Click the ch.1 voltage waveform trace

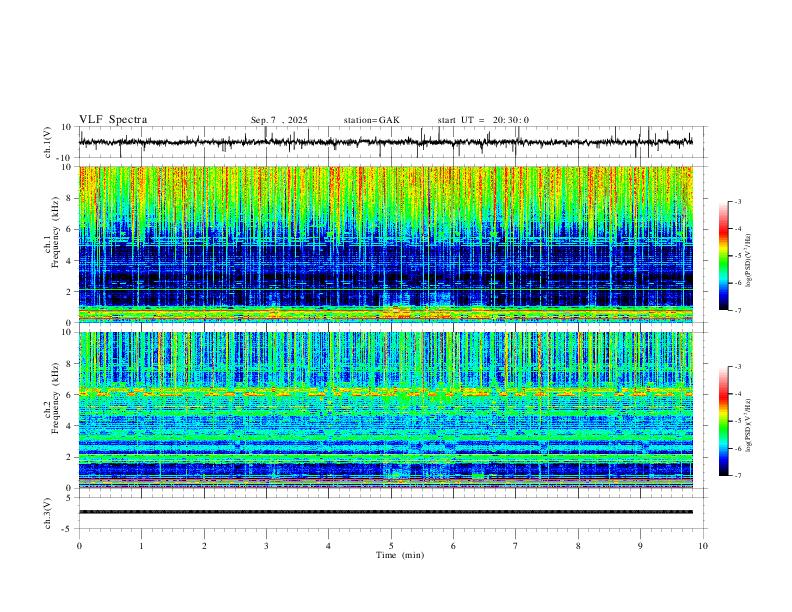pyautogui.click(x=386, y=142)
